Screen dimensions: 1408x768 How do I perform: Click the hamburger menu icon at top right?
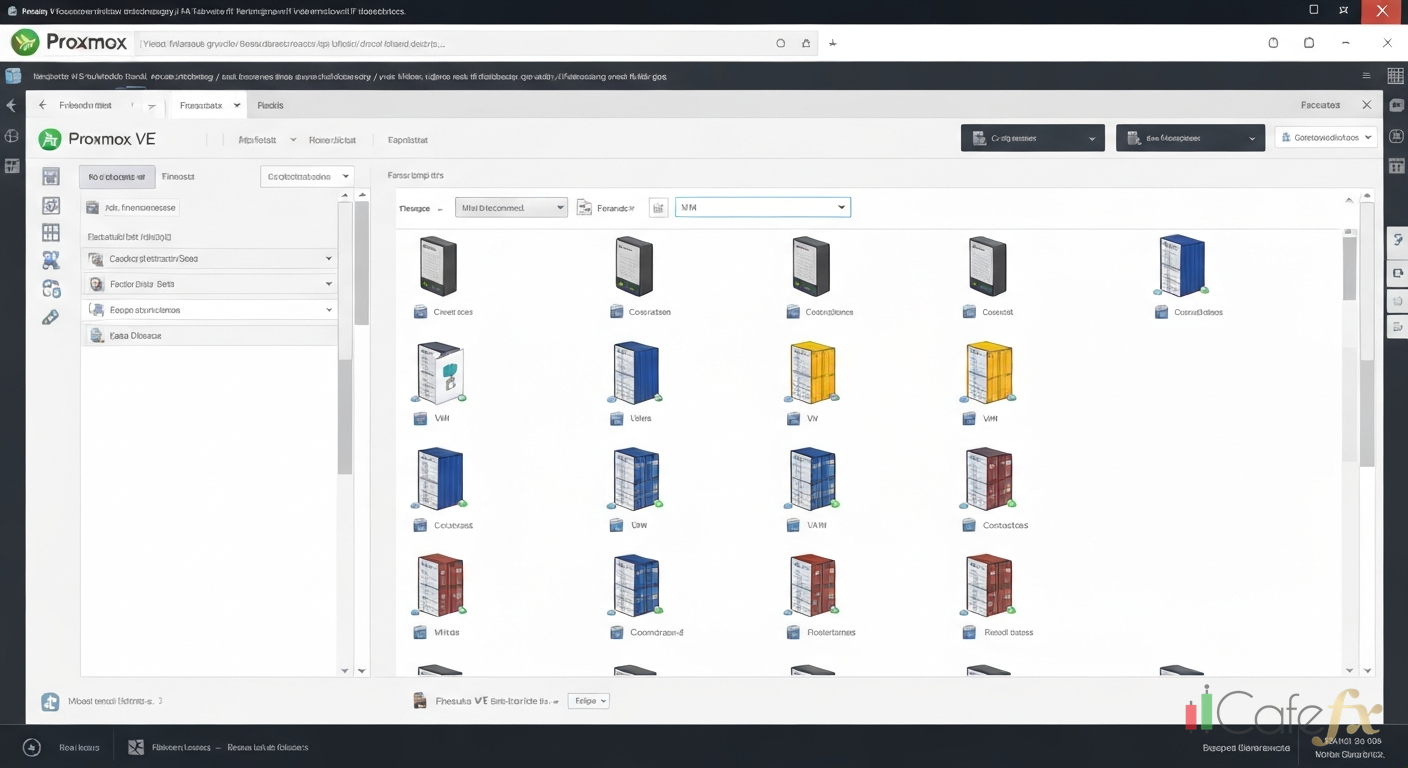click(x=1366, y=75)
